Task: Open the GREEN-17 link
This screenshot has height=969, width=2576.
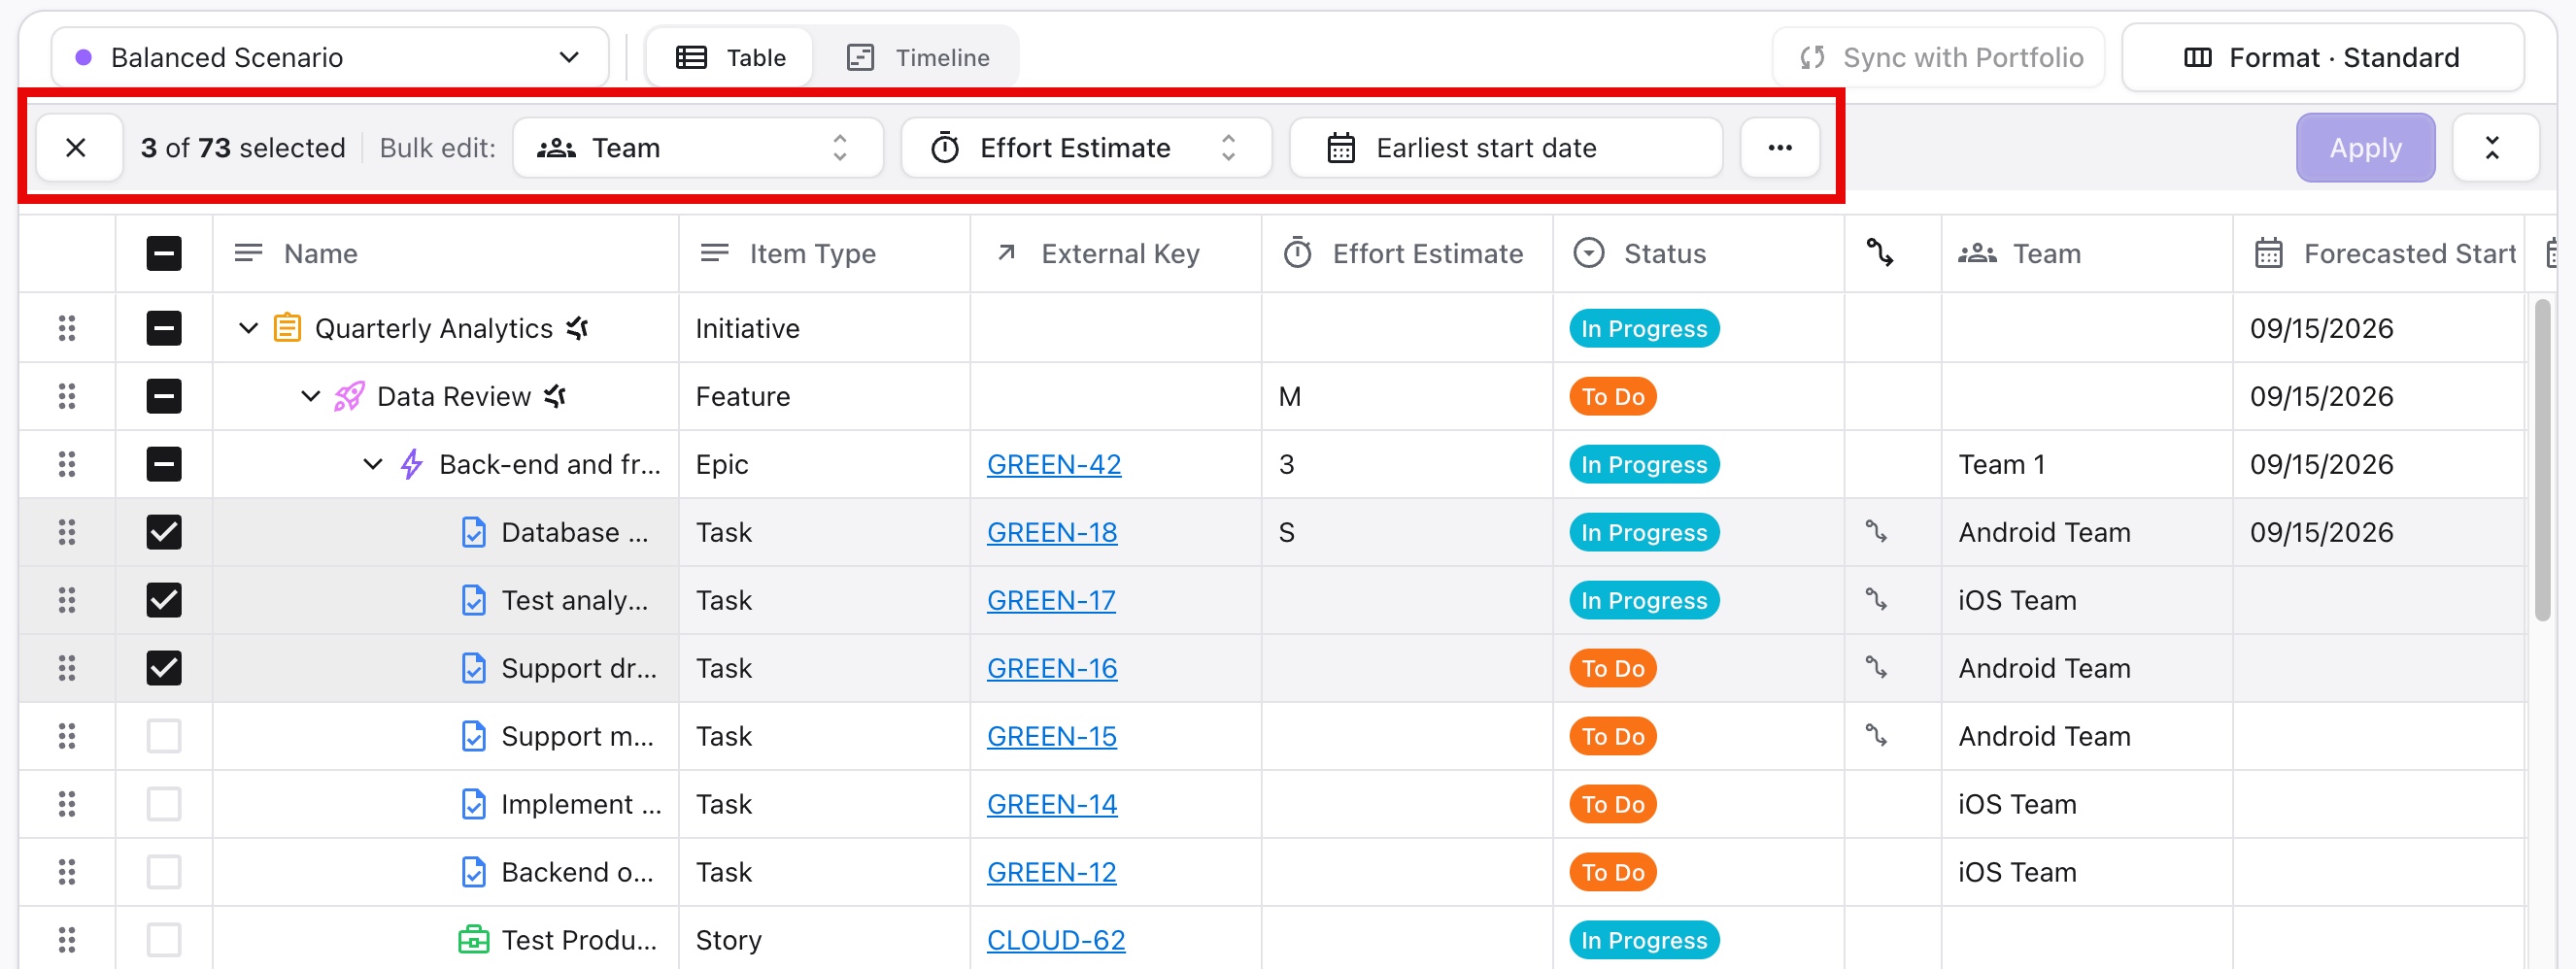Action: coord(1051,600)
